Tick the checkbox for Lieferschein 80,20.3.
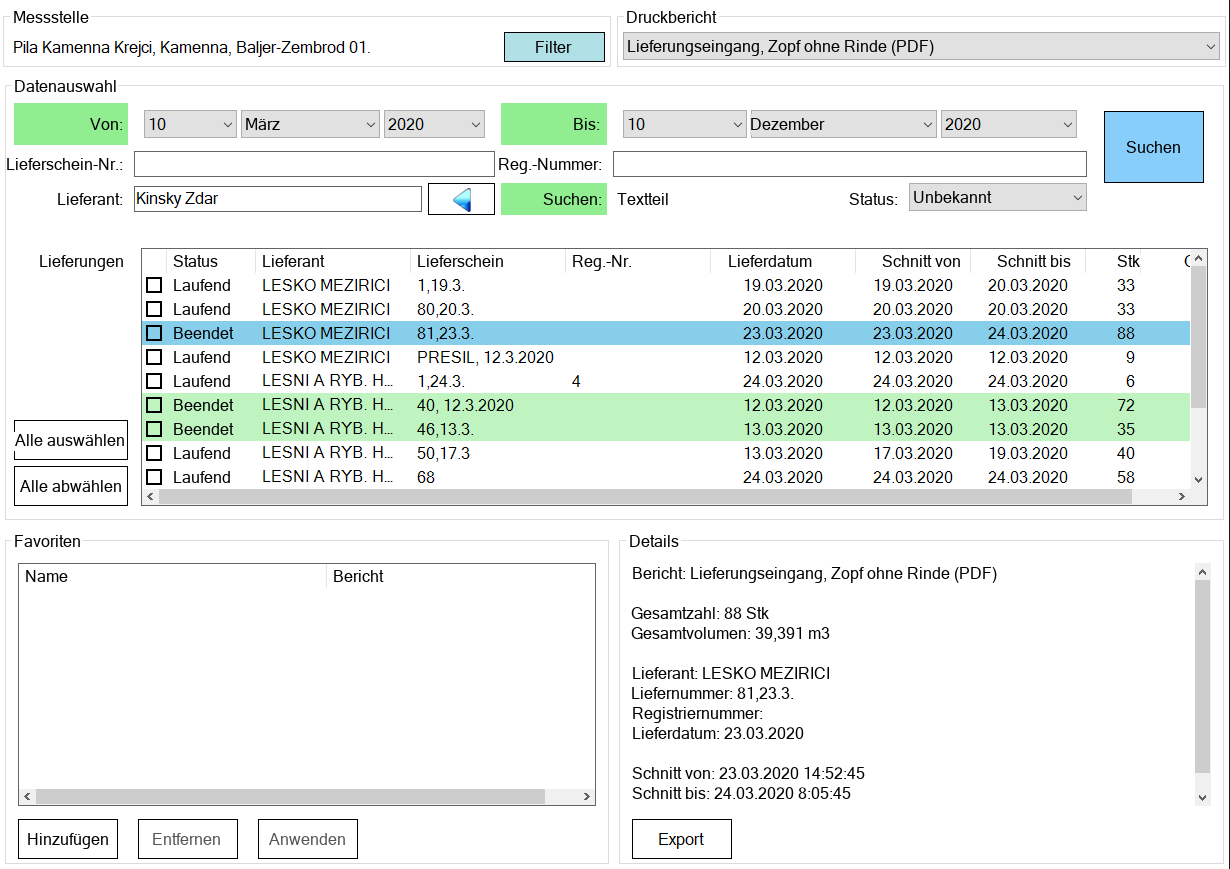This screenshot has height=869, width=1230. click(154, 309)
